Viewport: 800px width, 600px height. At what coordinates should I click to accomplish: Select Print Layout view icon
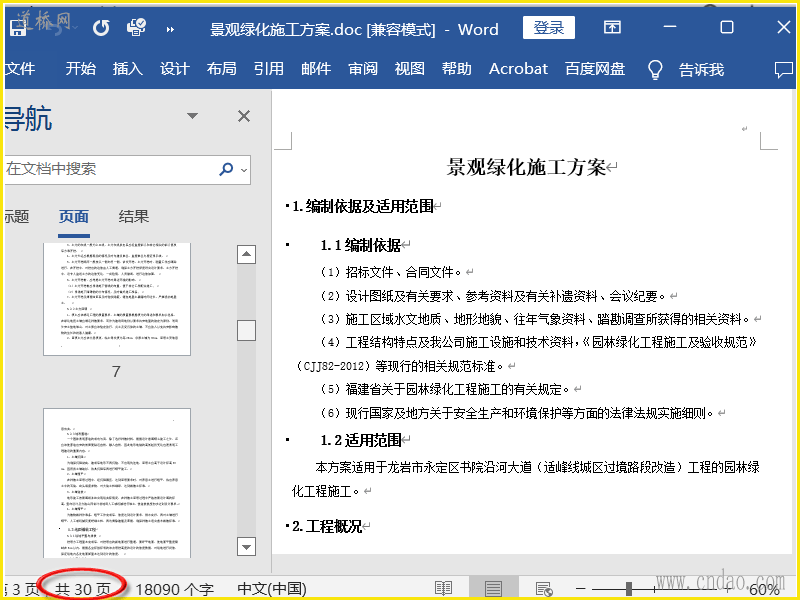493,588
